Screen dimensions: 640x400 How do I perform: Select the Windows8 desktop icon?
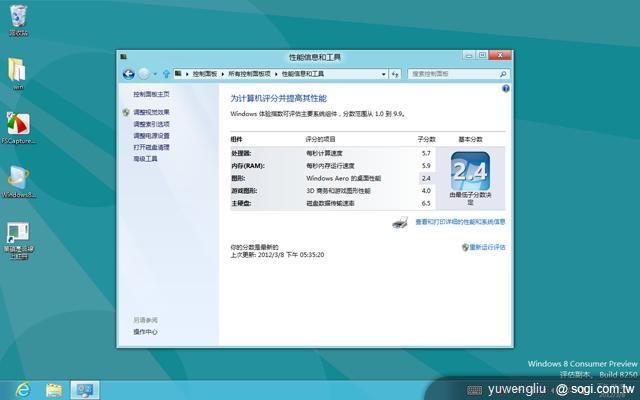[x=18, y=182]
